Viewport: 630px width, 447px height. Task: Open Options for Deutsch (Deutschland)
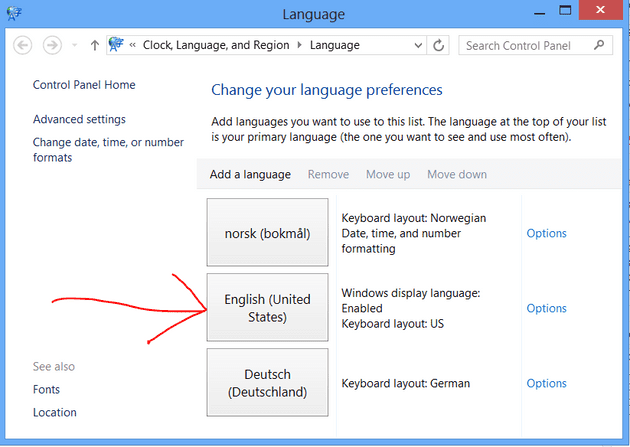click(x=546, y=384)
